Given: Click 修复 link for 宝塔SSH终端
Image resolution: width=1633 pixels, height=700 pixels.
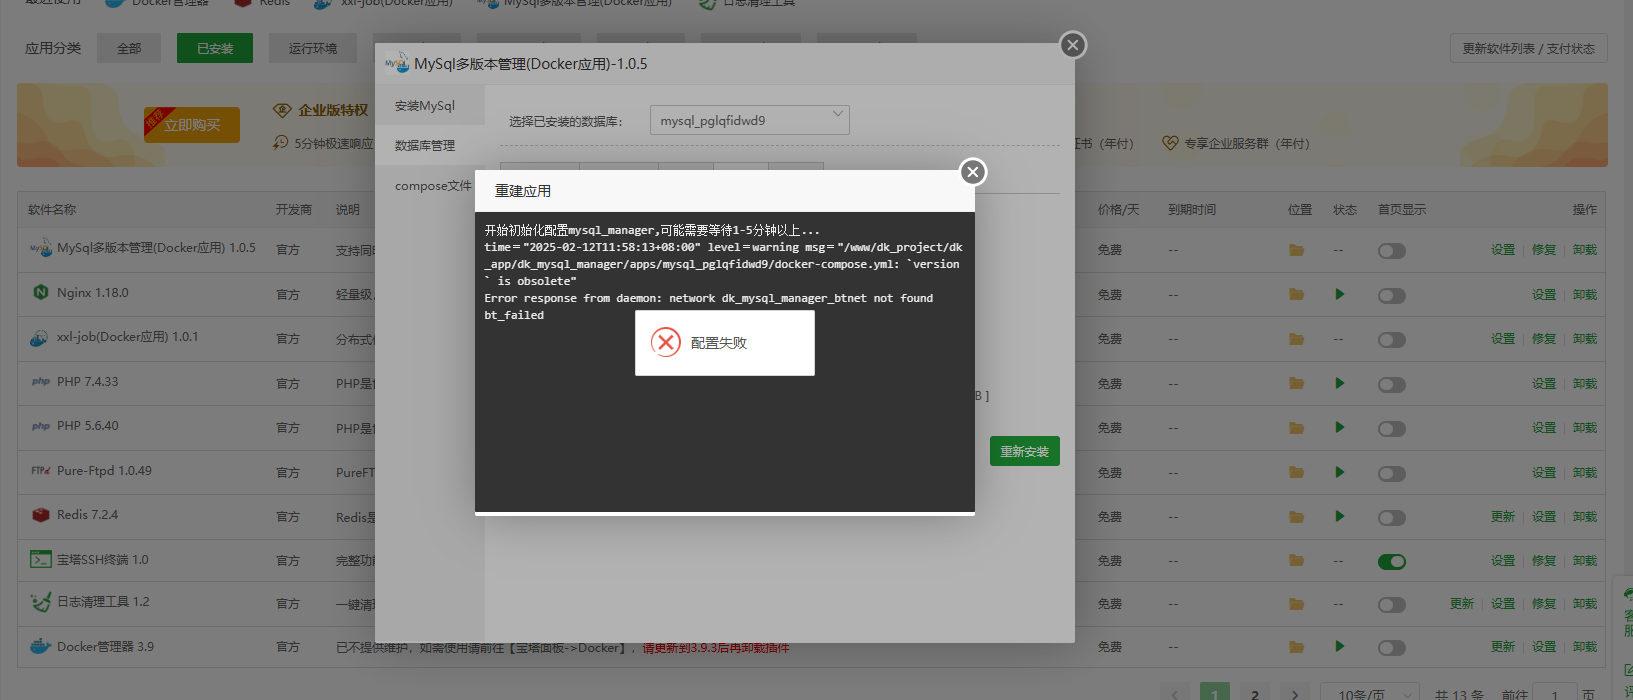Looking at the screenshot, I should coord(1544,561).
